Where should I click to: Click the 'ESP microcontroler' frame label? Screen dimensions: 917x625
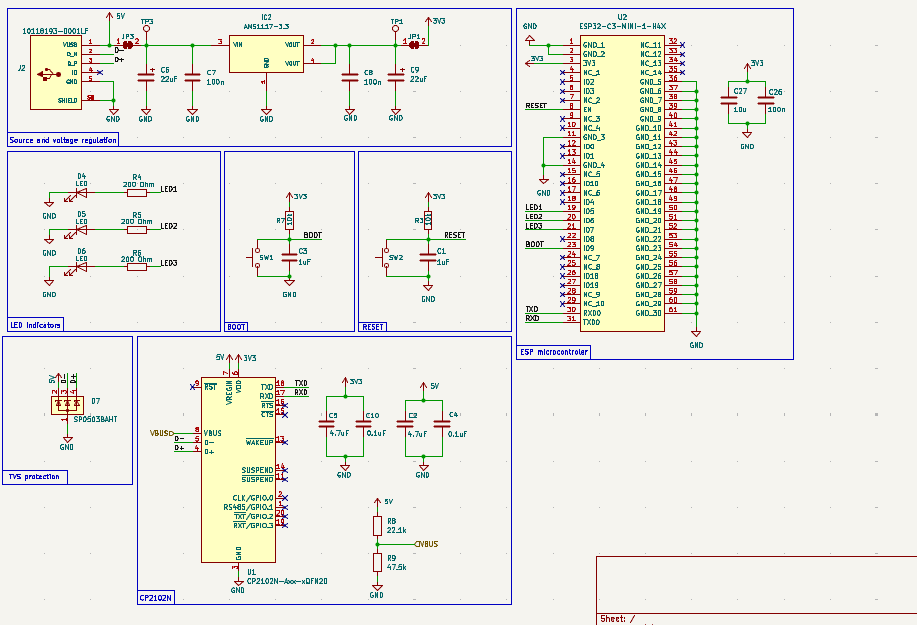click(x=554, y=353)
